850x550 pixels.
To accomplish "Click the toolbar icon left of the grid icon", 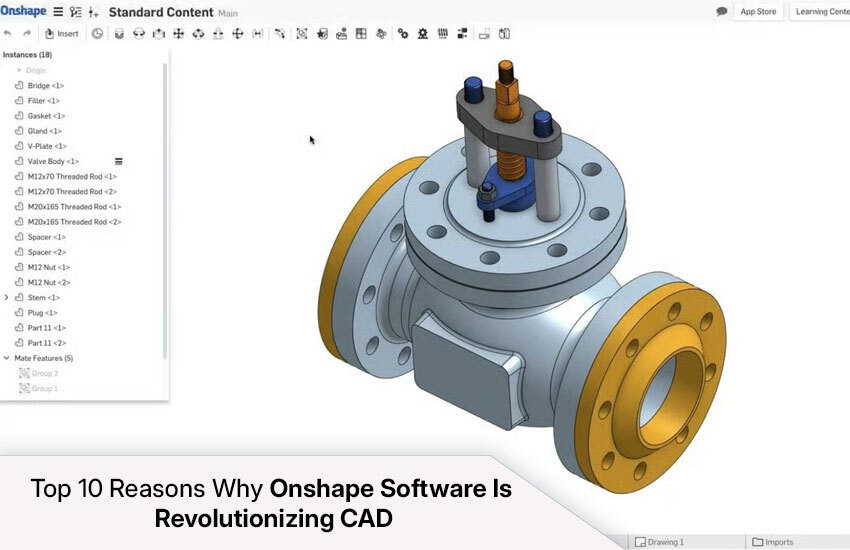I will 342,34.
